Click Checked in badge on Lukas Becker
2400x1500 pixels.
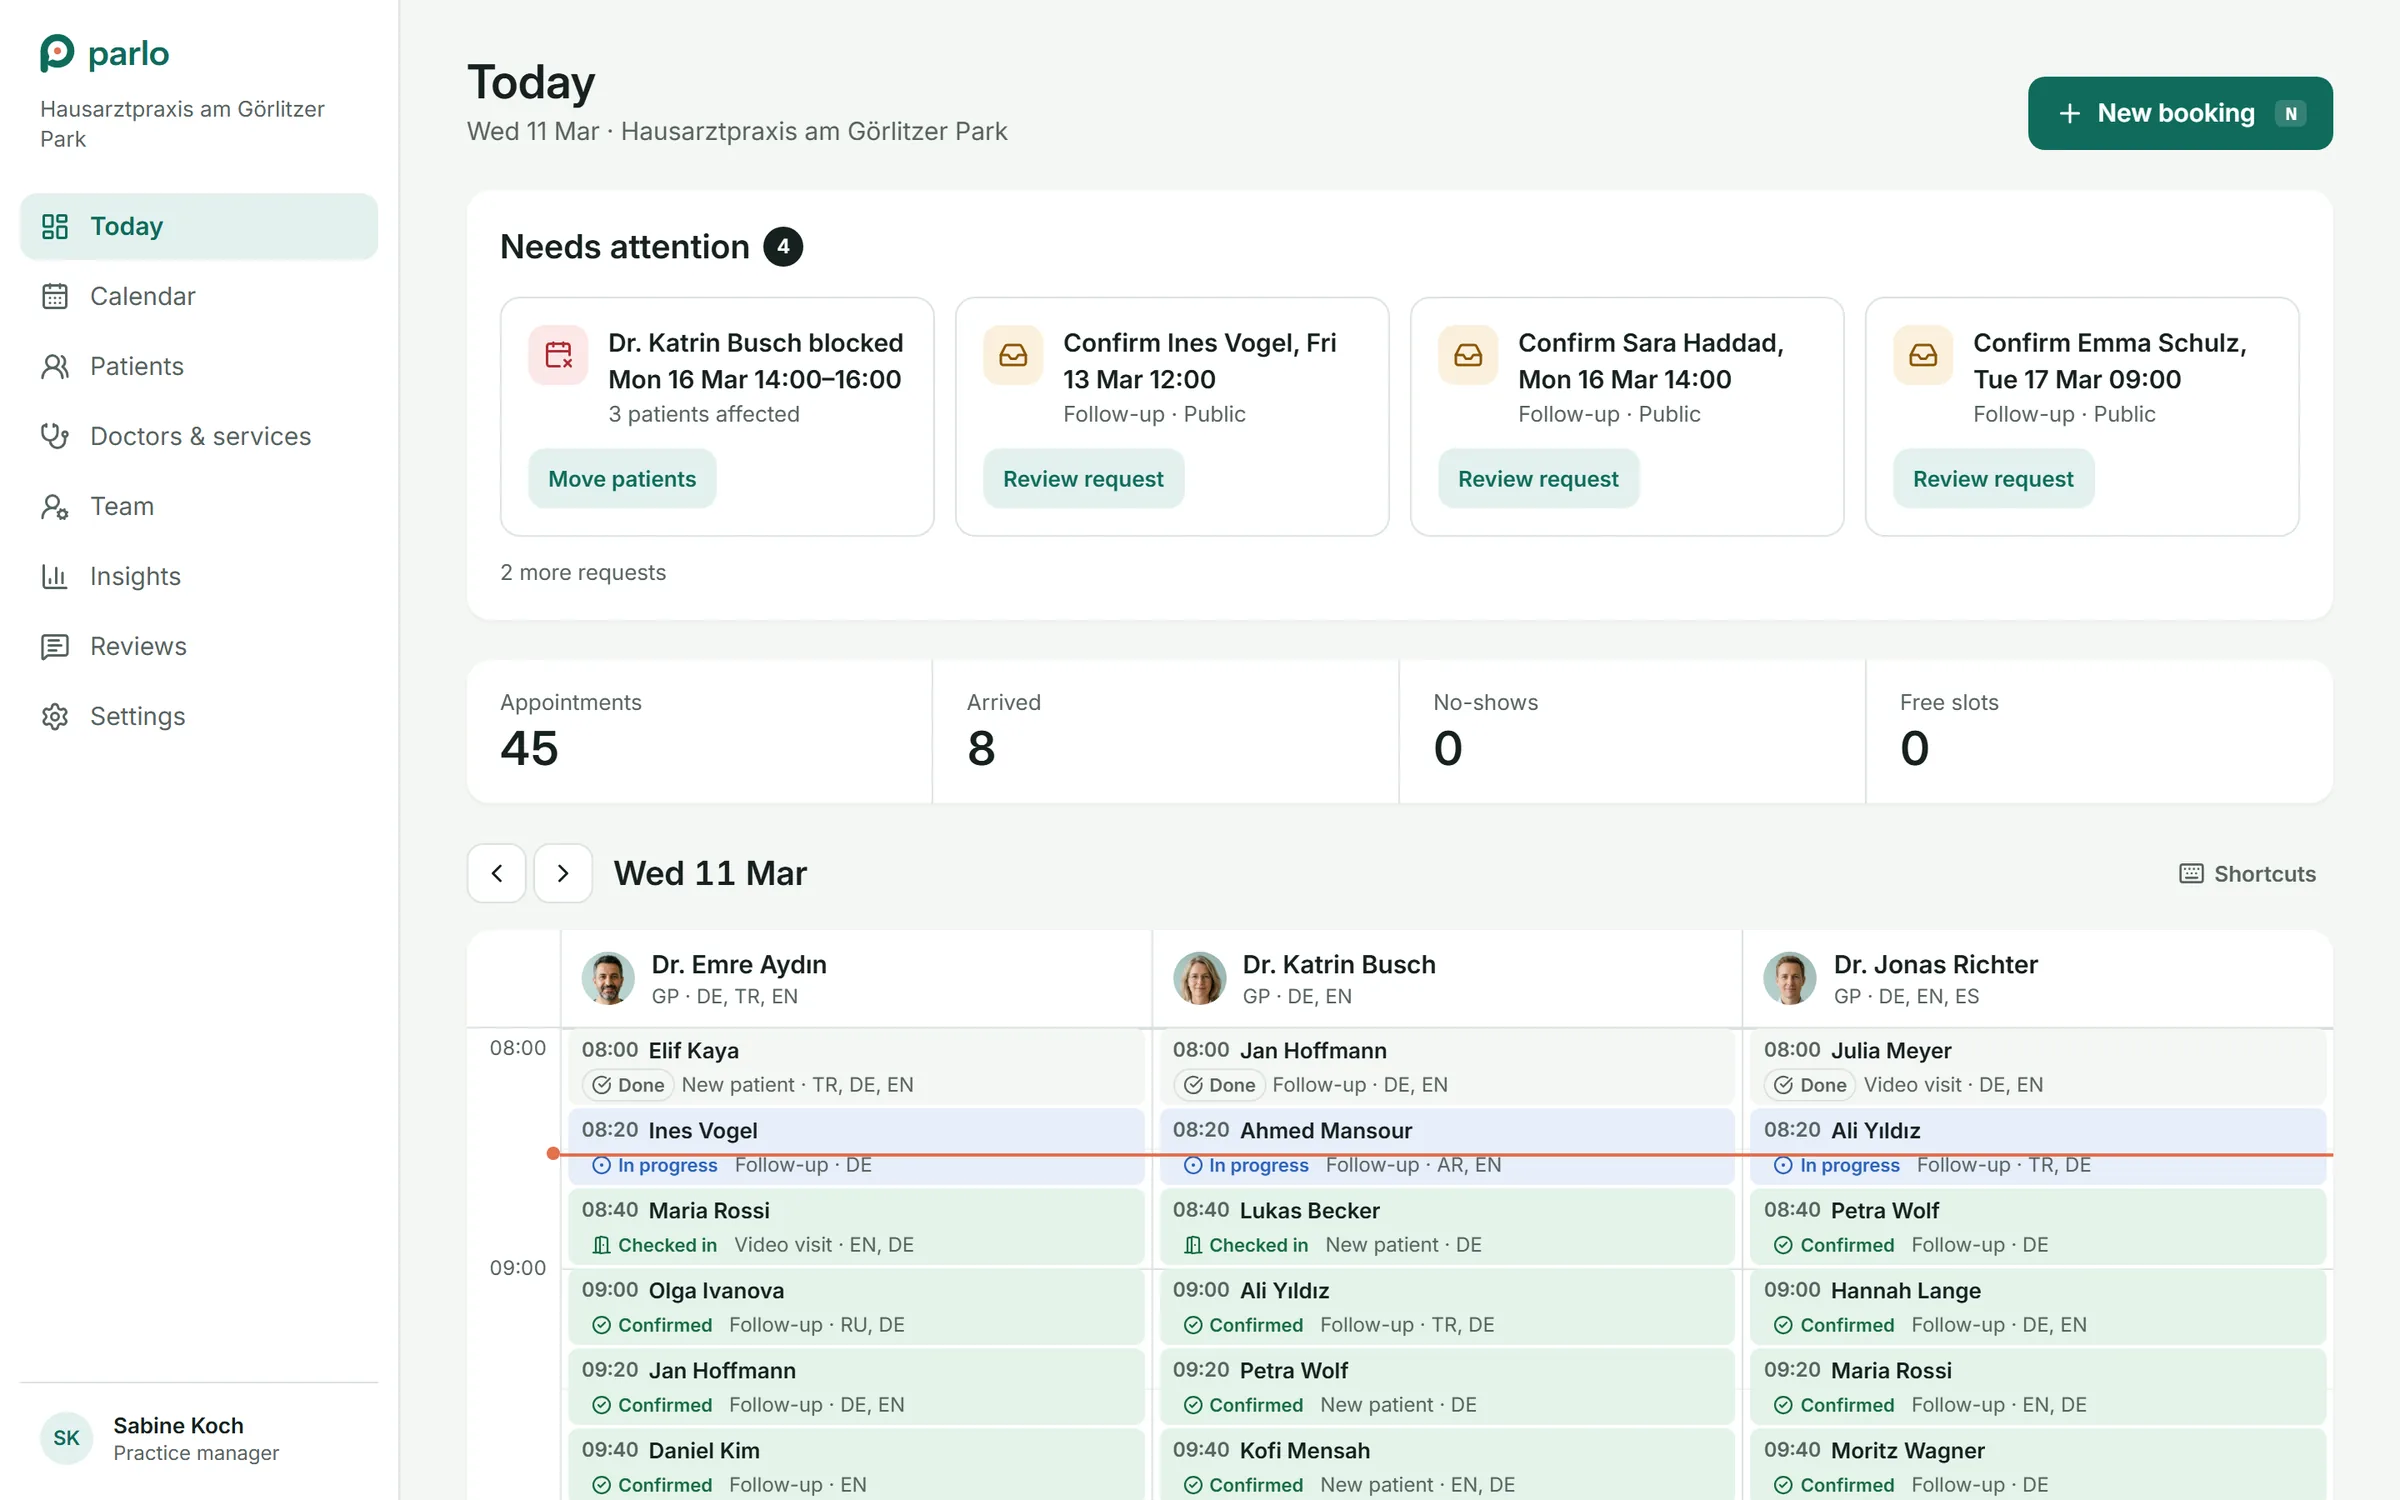1246,1245
